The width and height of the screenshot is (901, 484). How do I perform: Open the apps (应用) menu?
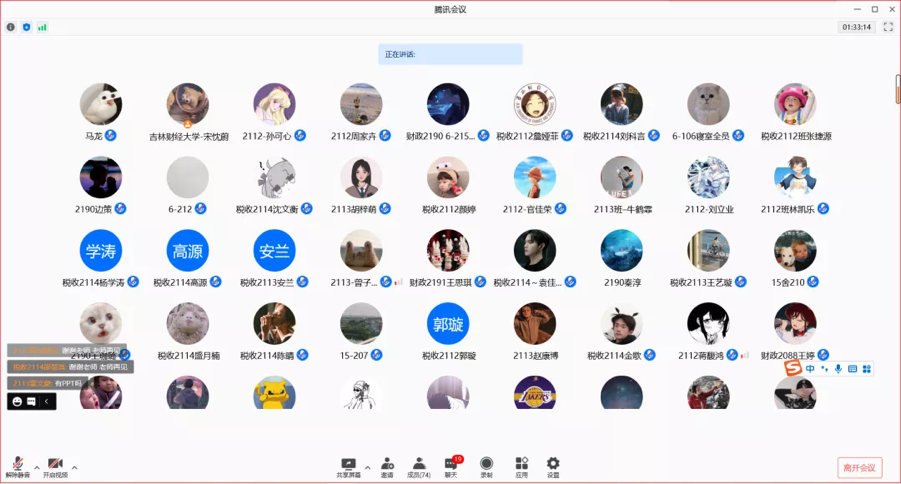(x=521, y=466)
